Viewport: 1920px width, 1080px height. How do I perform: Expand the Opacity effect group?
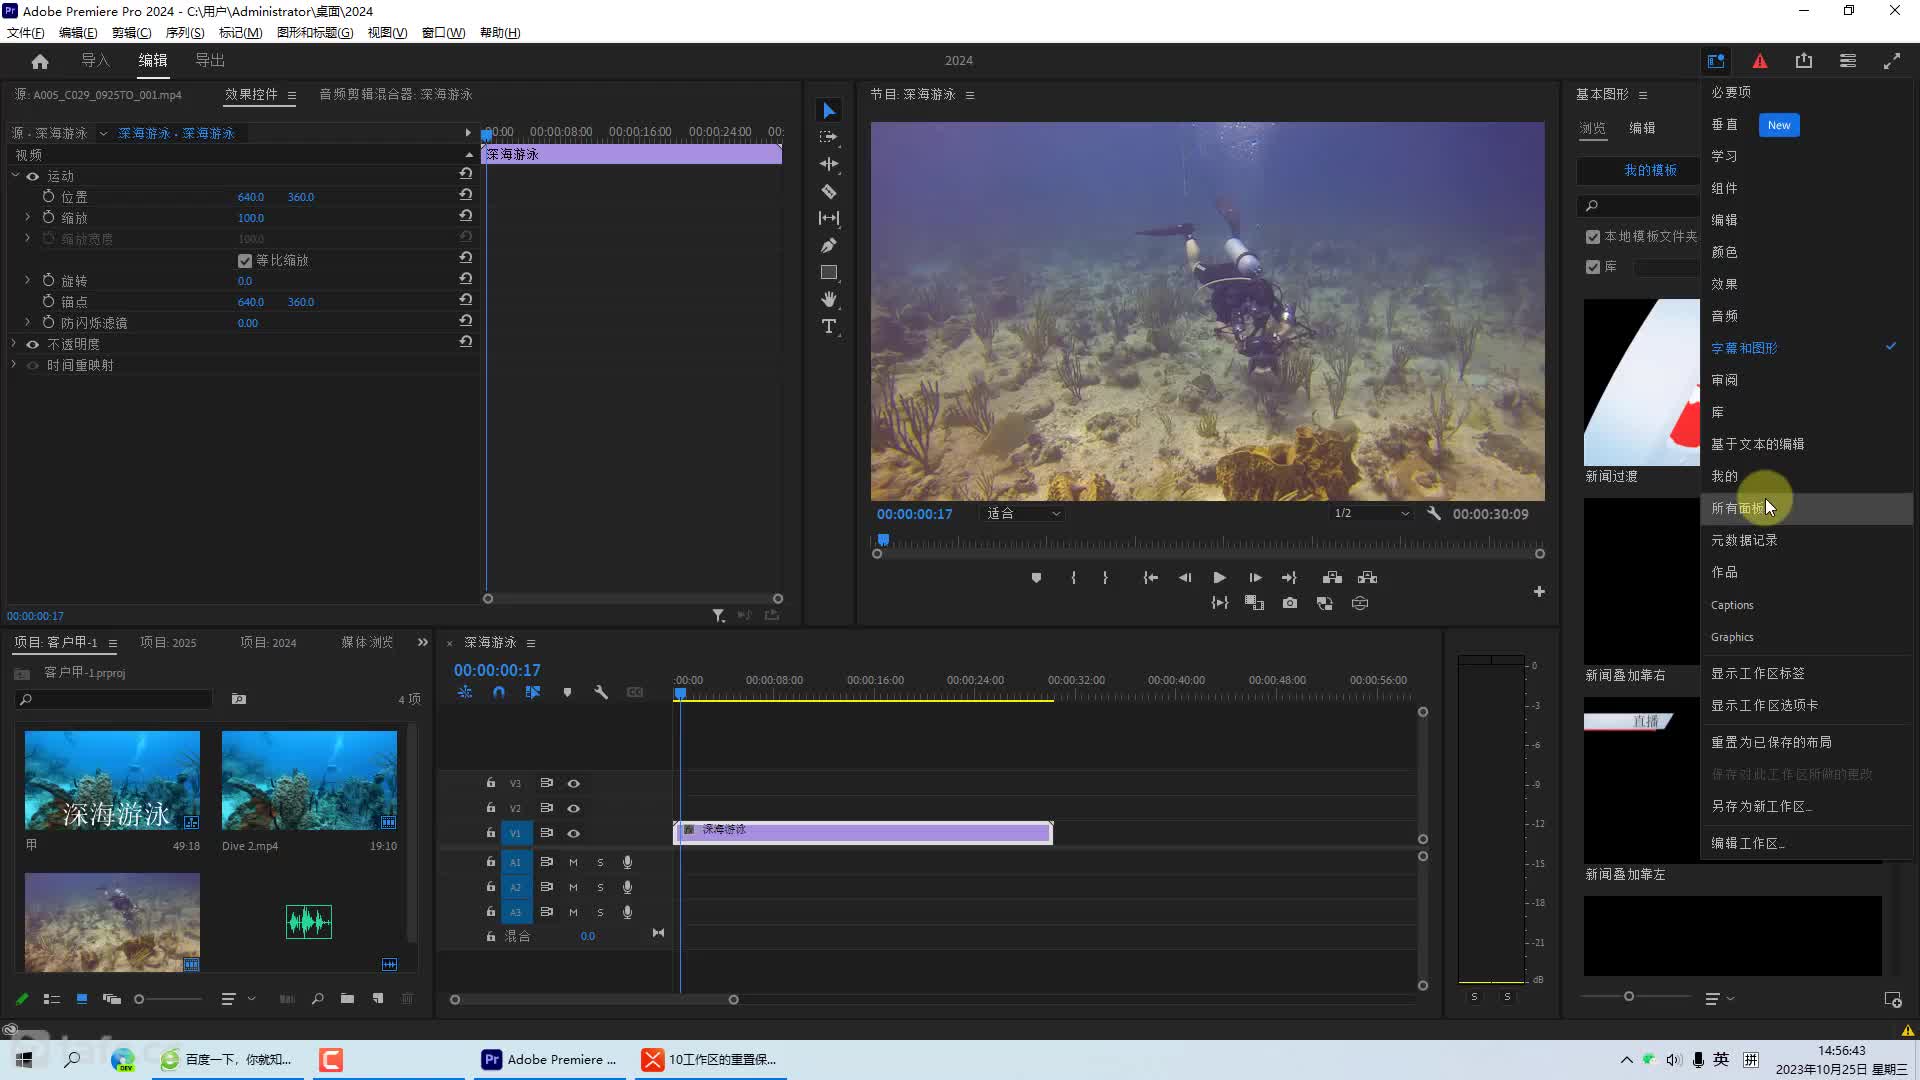click(14, 343)
